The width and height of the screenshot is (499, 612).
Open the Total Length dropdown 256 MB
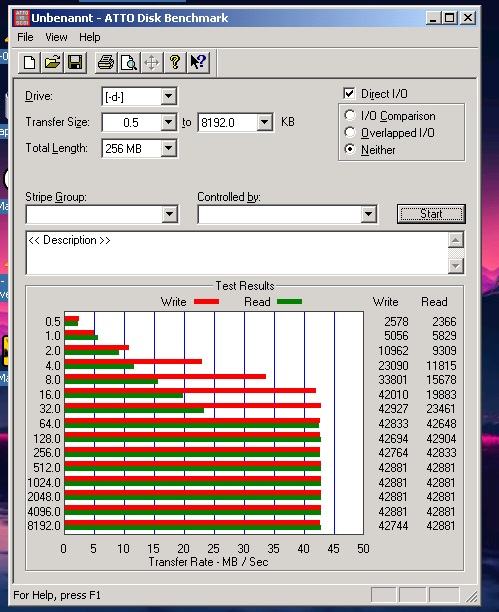tap(168, 148)
